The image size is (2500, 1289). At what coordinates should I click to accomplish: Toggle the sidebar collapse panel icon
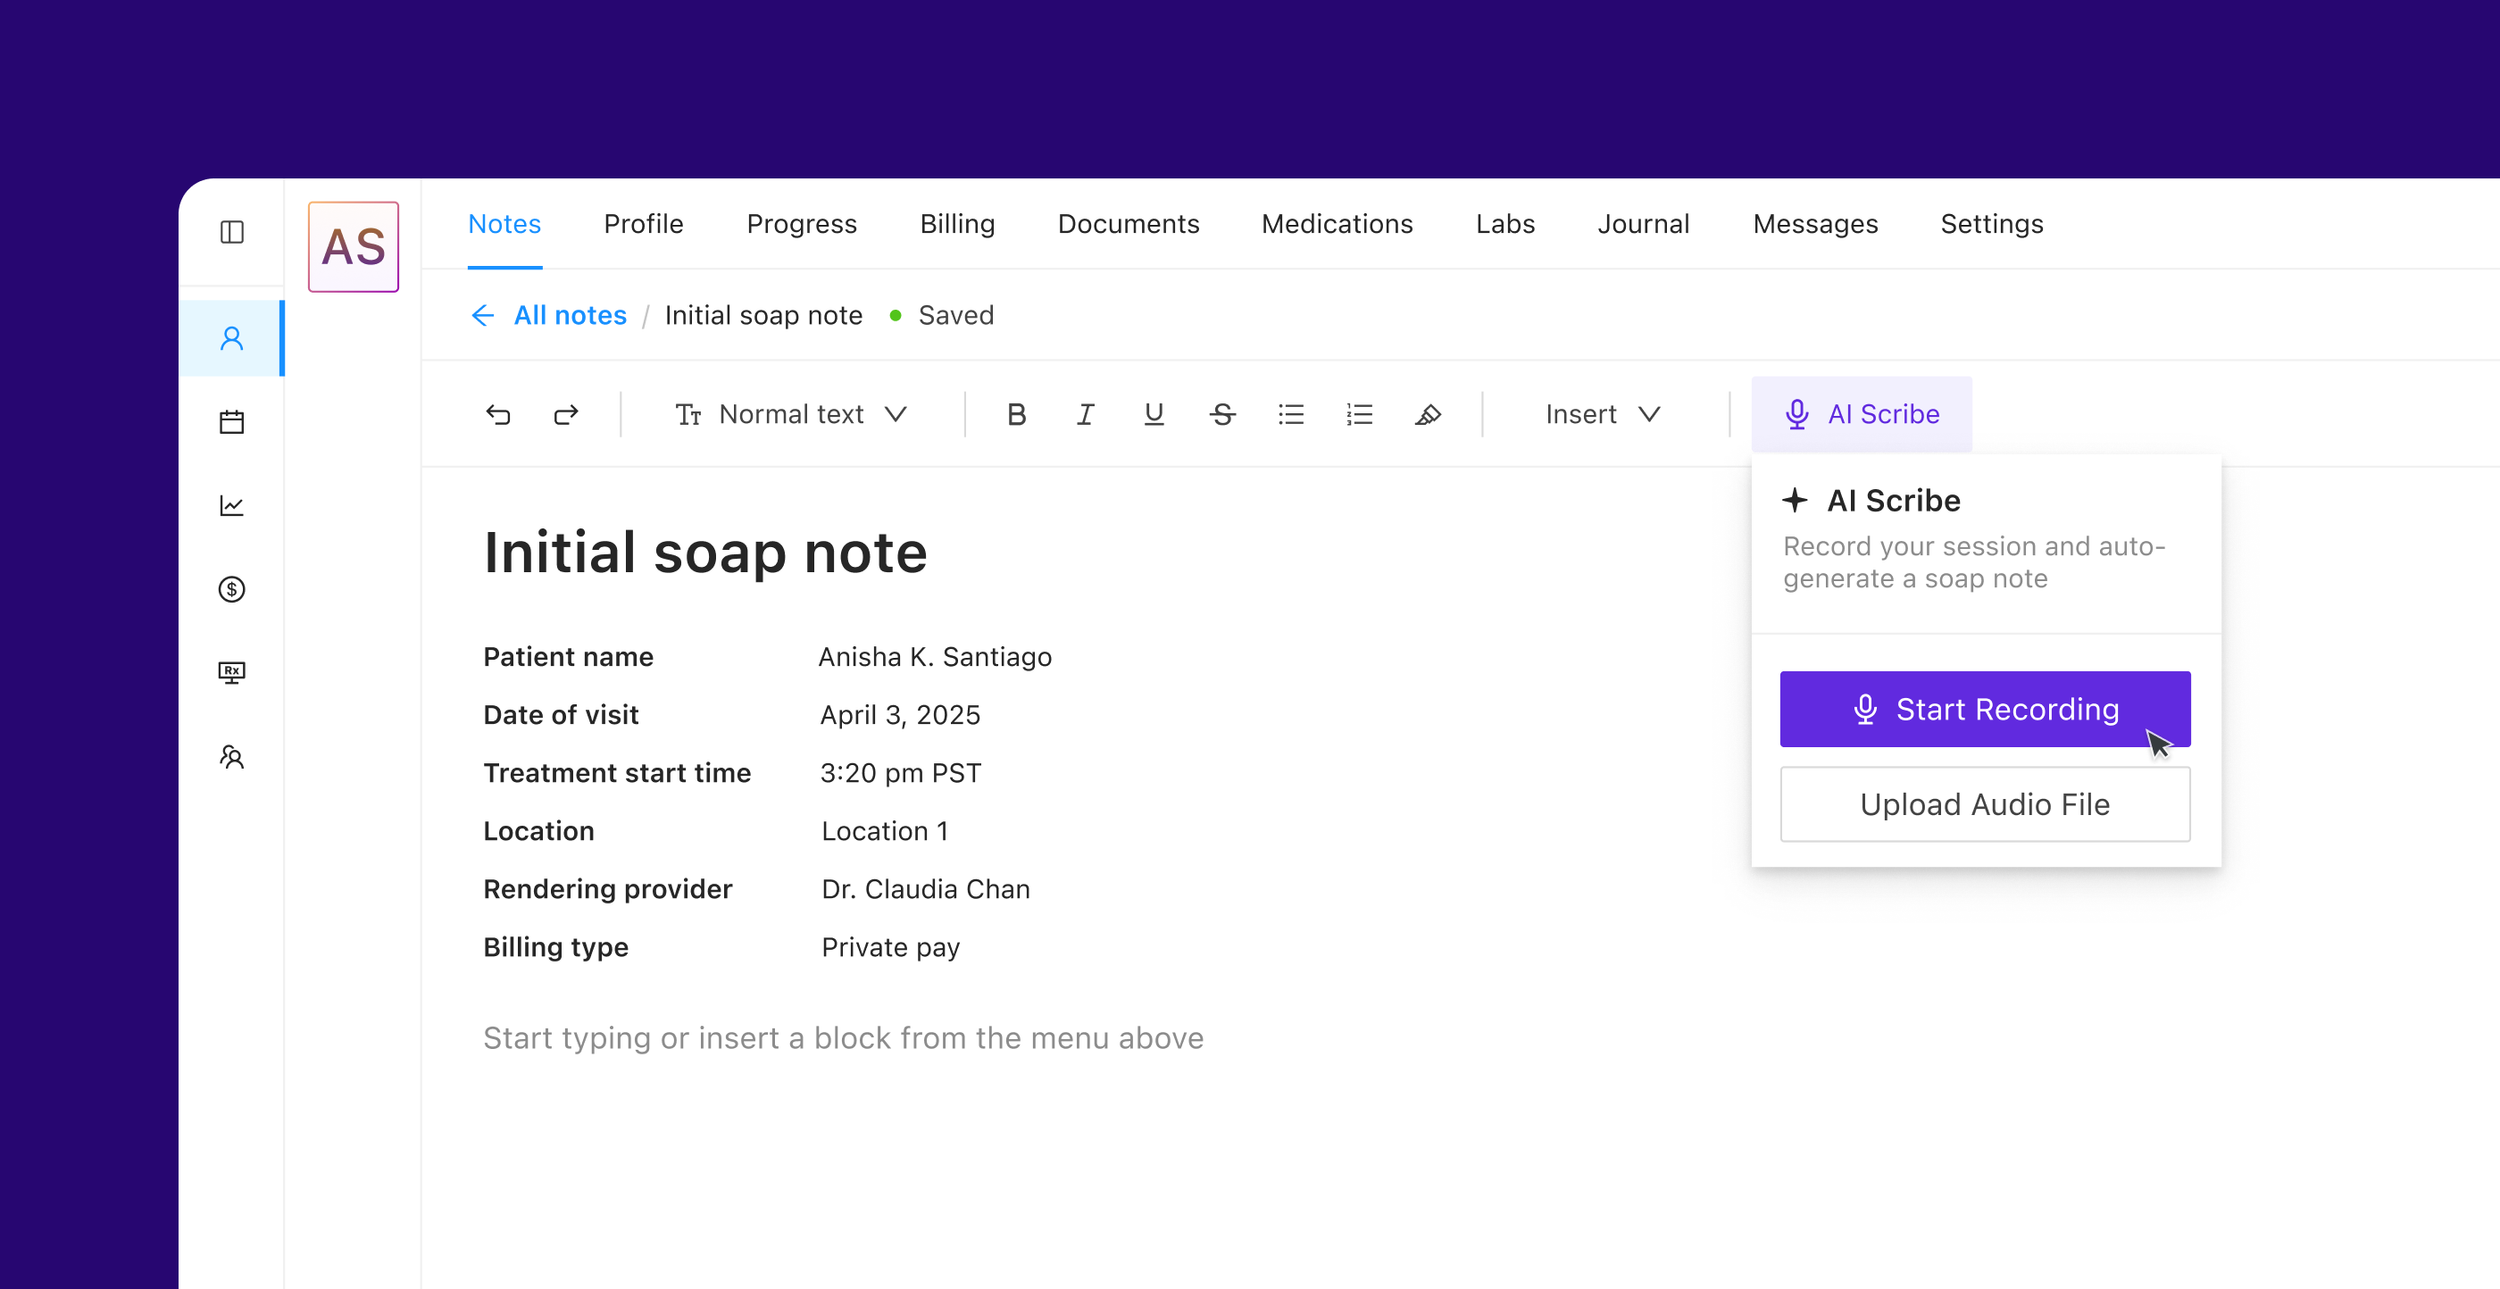[x=232, y=232]
